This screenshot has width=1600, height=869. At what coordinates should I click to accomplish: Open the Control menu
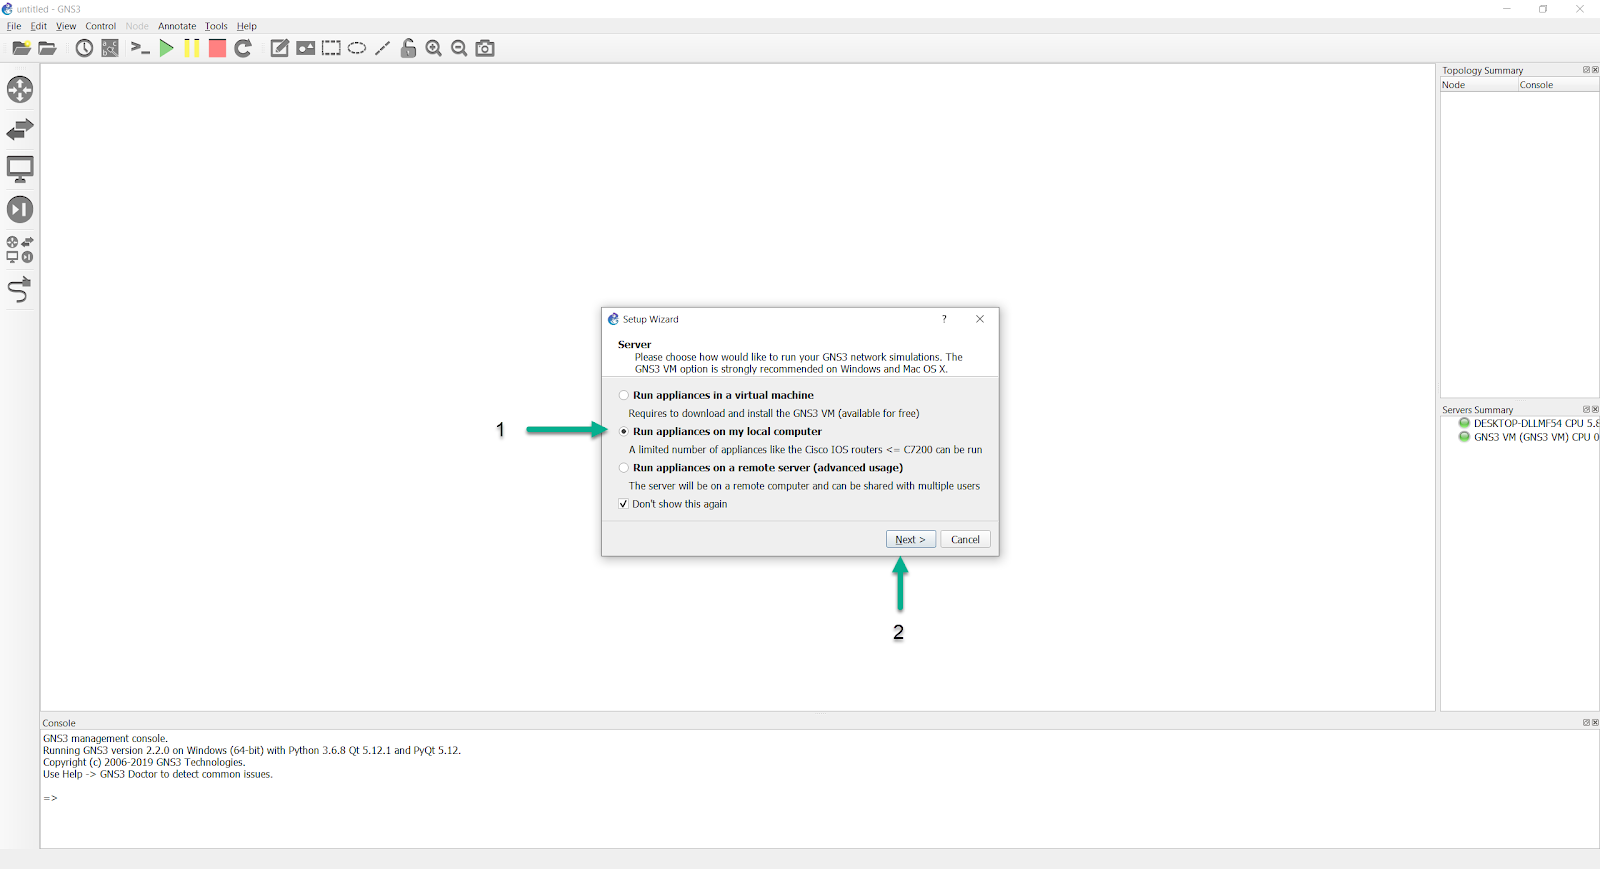[100, 26]
